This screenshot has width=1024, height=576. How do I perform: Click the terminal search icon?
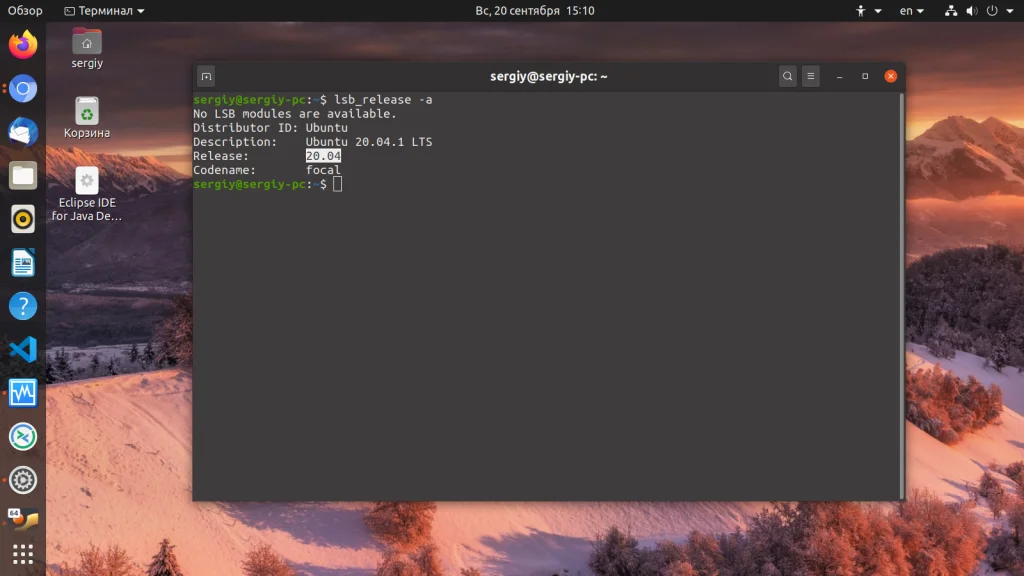[x=788, y=76]
